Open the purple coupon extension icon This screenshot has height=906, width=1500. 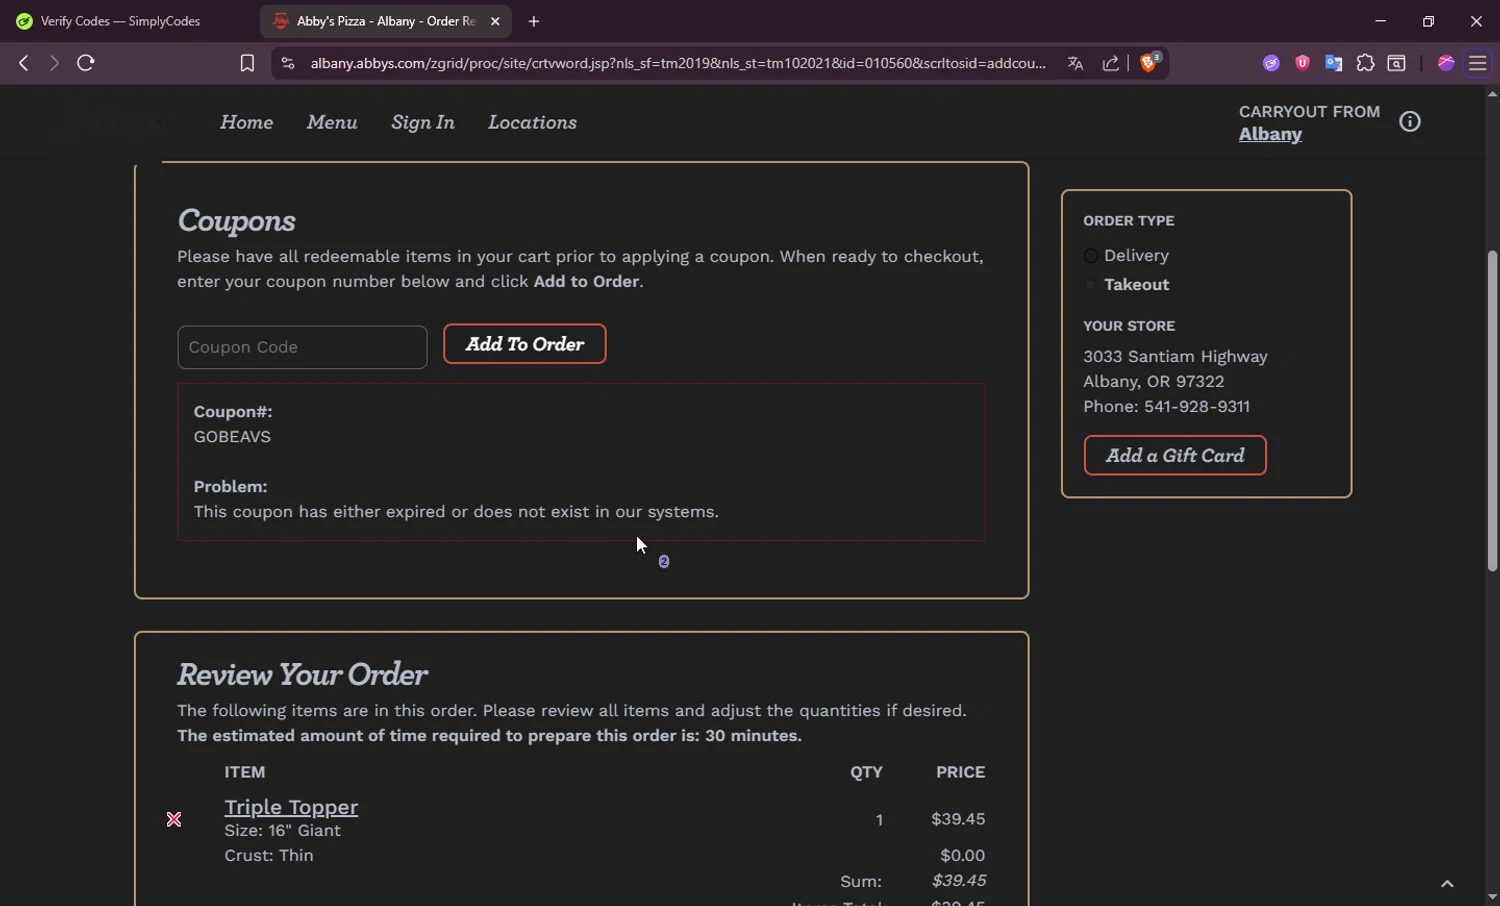pos(1271,63)
